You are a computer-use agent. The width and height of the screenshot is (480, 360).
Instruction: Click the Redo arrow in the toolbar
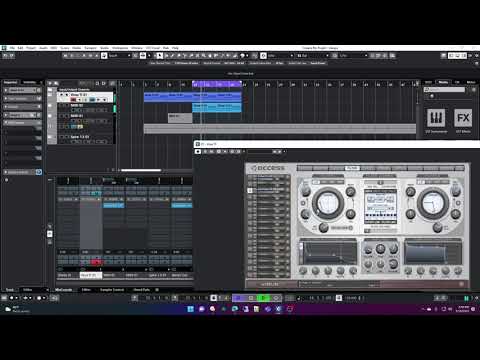coord(12,56)
